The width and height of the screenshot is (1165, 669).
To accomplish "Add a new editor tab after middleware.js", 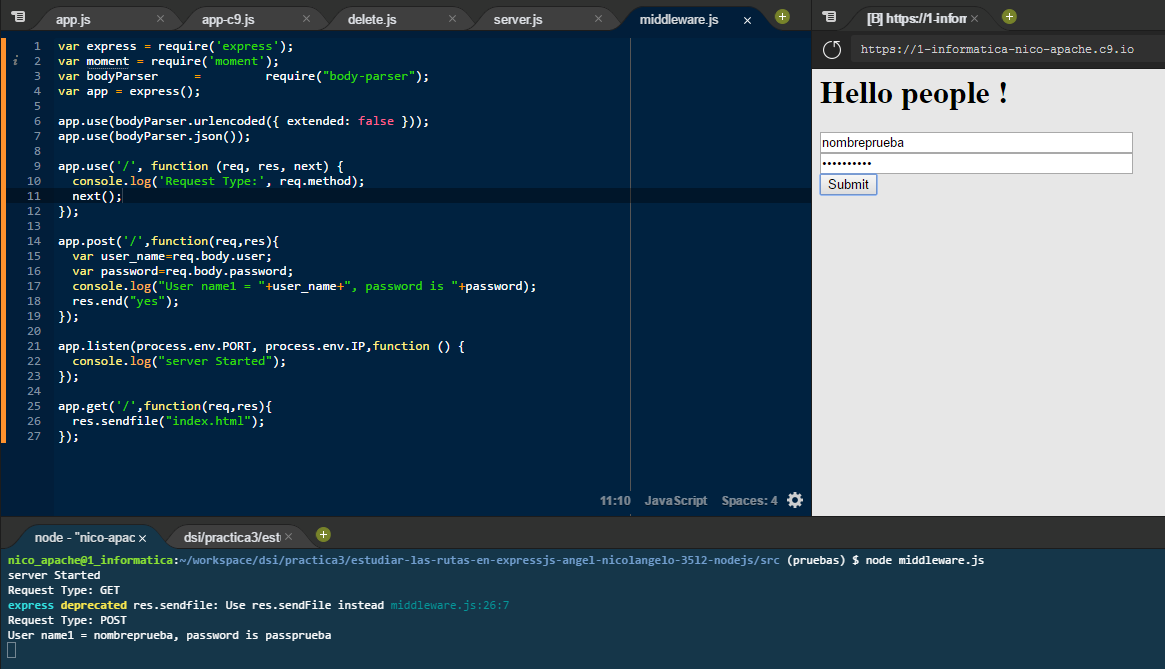I will 782,16.
